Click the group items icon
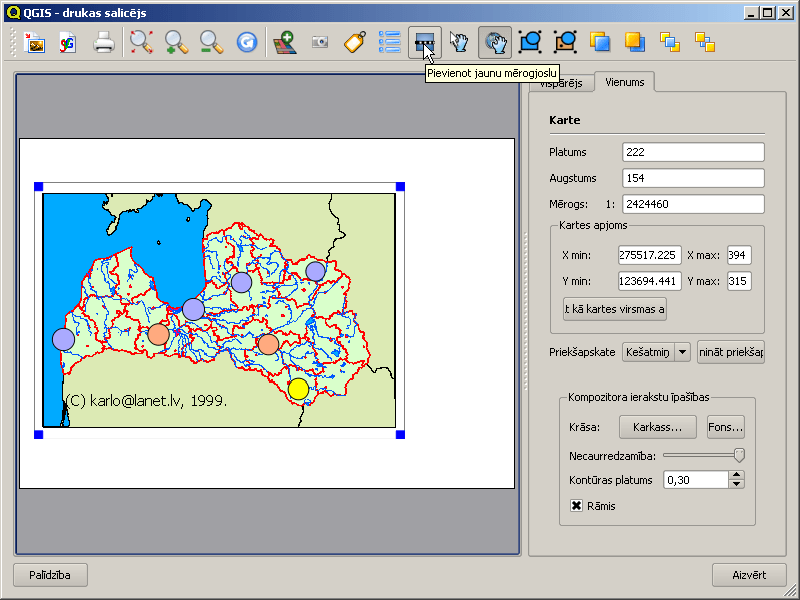This screenshot has height=600, width=800. [x=530, y=43]
